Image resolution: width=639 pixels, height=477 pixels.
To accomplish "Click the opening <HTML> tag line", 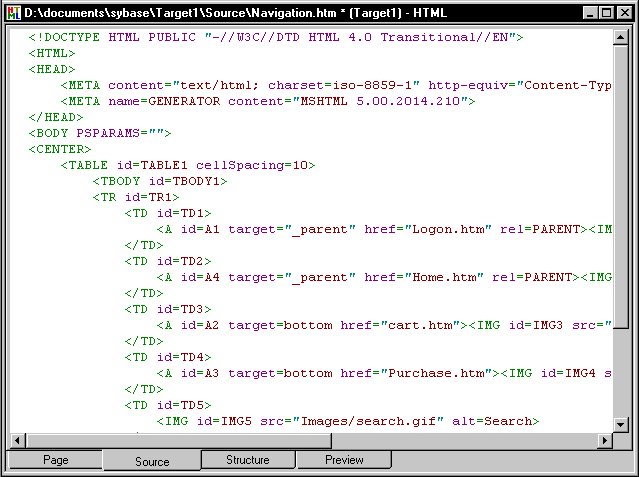I will coord(52,53).
